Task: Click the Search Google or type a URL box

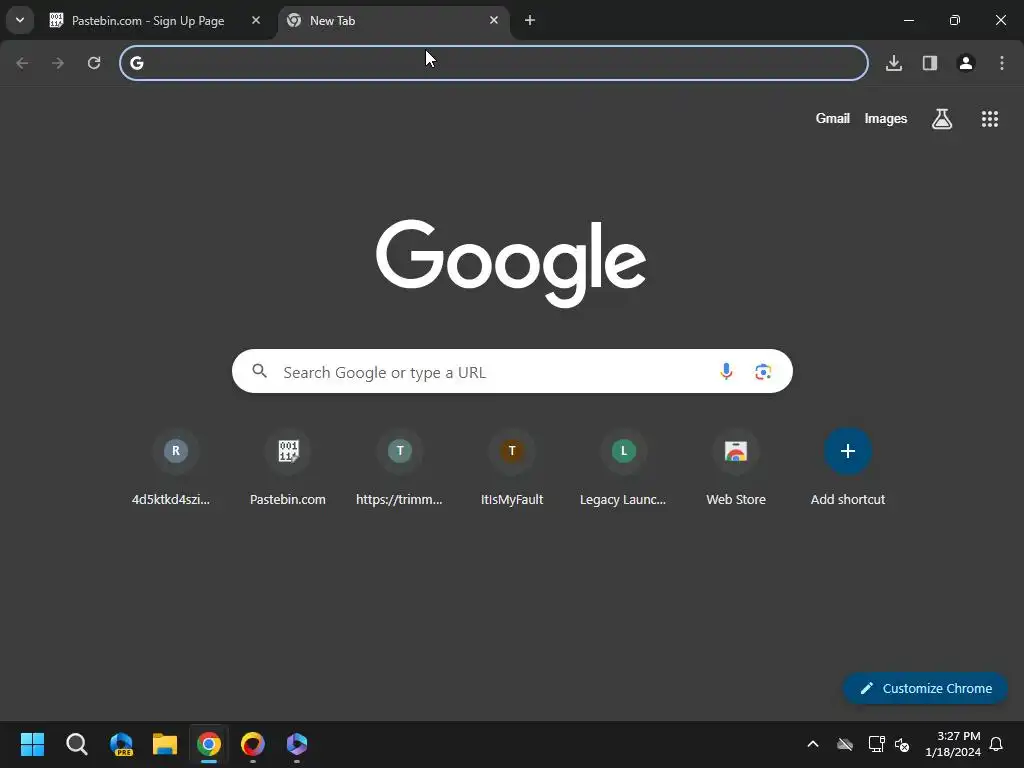Action: click(x=512, y=372)
